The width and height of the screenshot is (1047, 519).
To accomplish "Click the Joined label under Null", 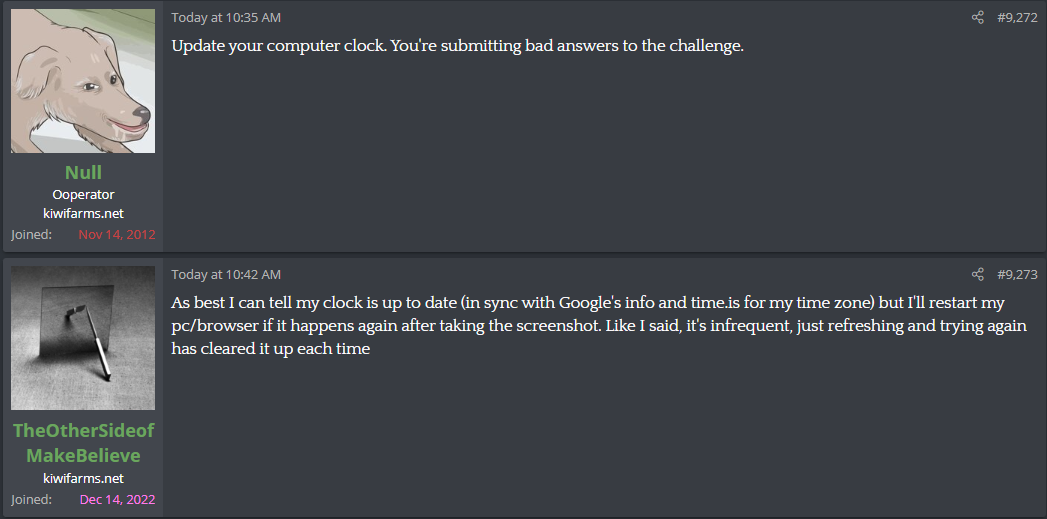I will 31,234.
